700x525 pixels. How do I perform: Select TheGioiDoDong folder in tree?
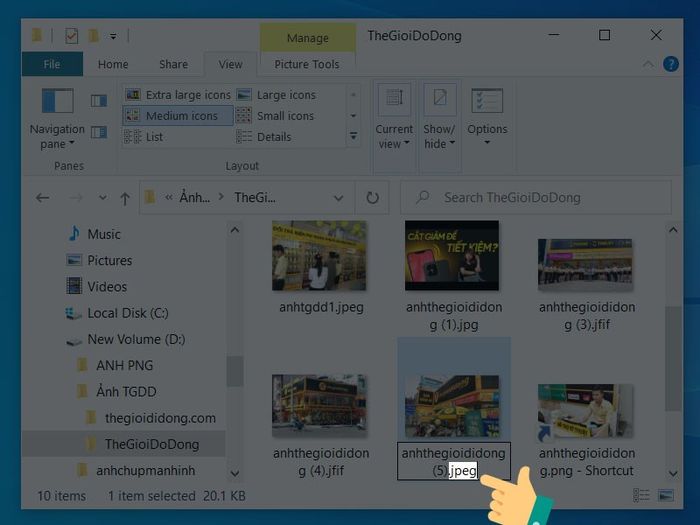click(x=124, y=444)
